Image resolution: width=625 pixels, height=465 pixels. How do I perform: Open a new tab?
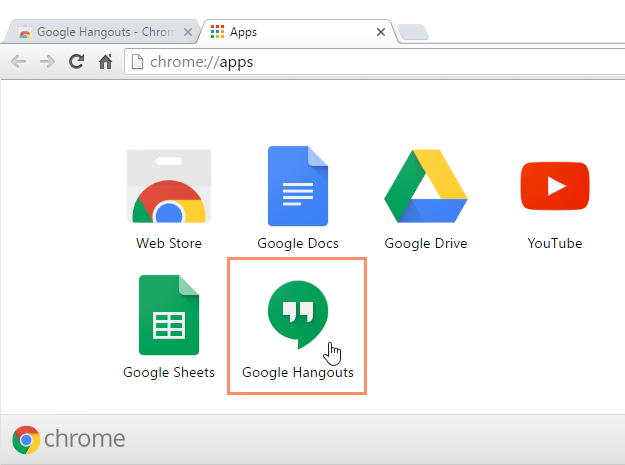coord(412,33)
